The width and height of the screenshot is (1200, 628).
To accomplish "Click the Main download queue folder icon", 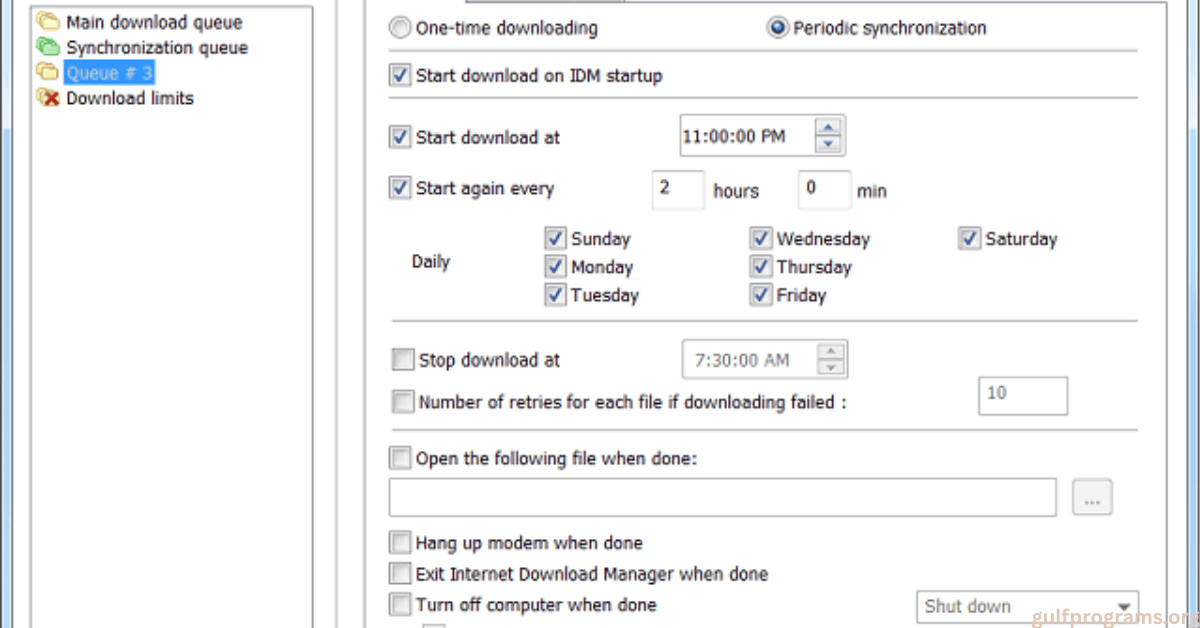I will click(x=47, y=22).
